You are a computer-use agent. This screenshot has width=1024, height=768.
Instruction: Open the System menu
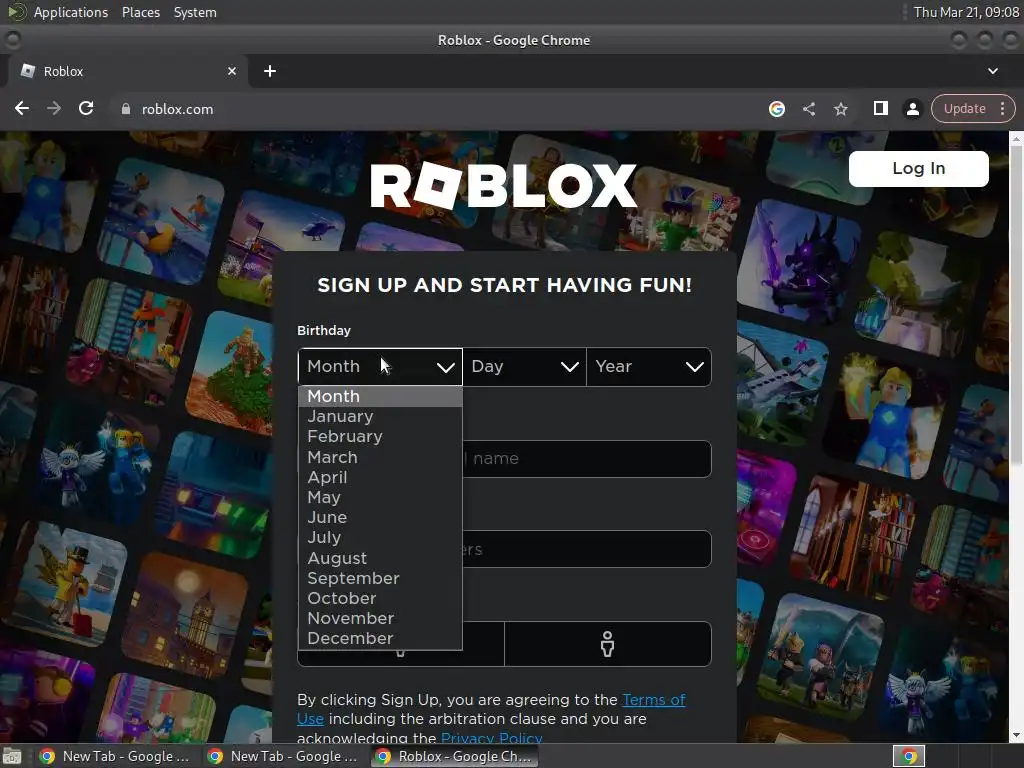point(195,12)
